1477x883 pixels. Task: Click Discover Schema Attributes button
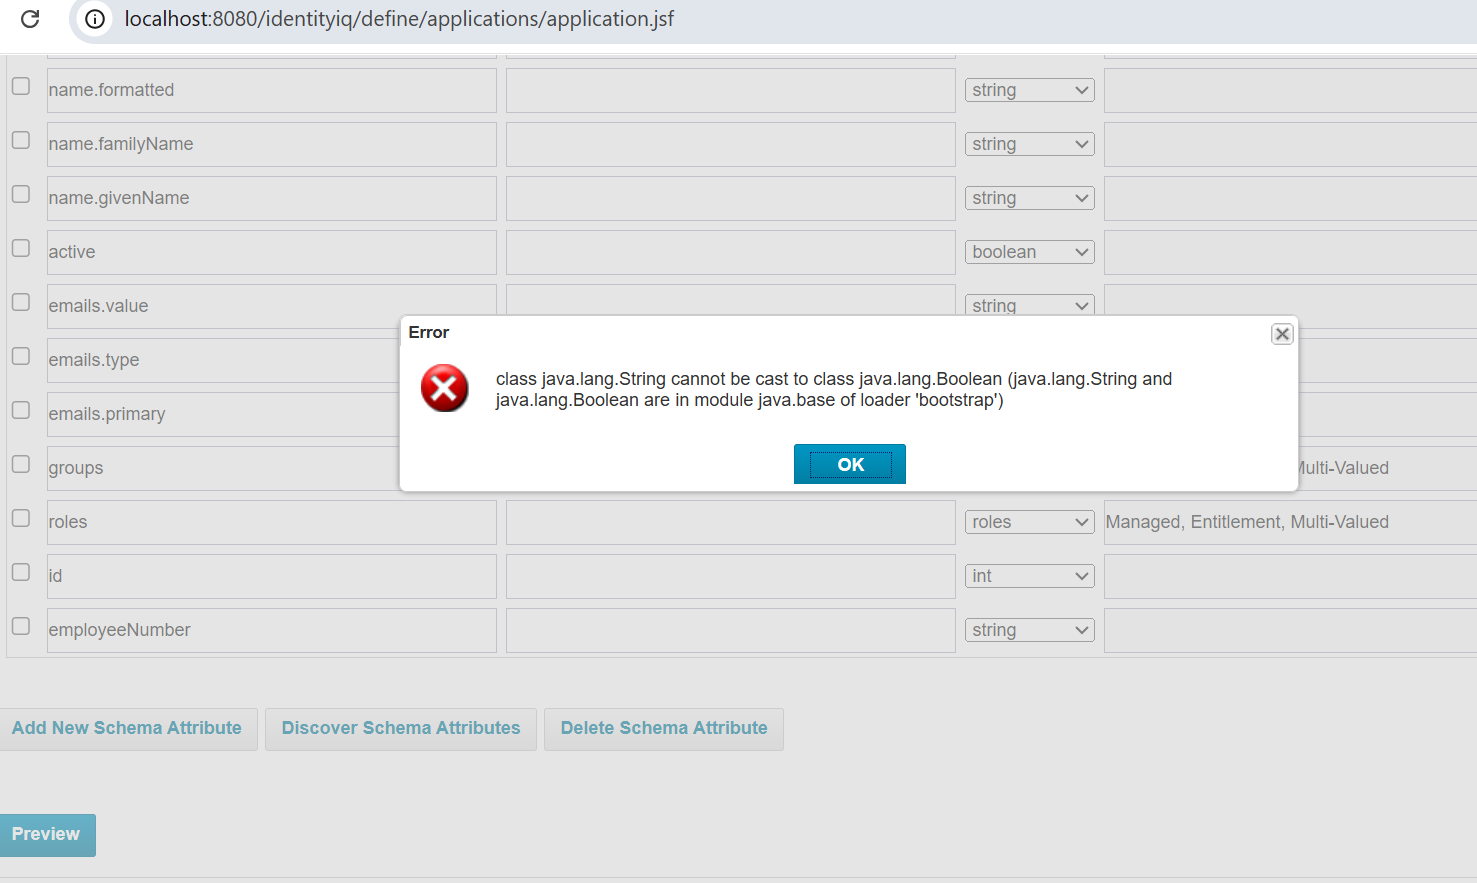point(401,729)
